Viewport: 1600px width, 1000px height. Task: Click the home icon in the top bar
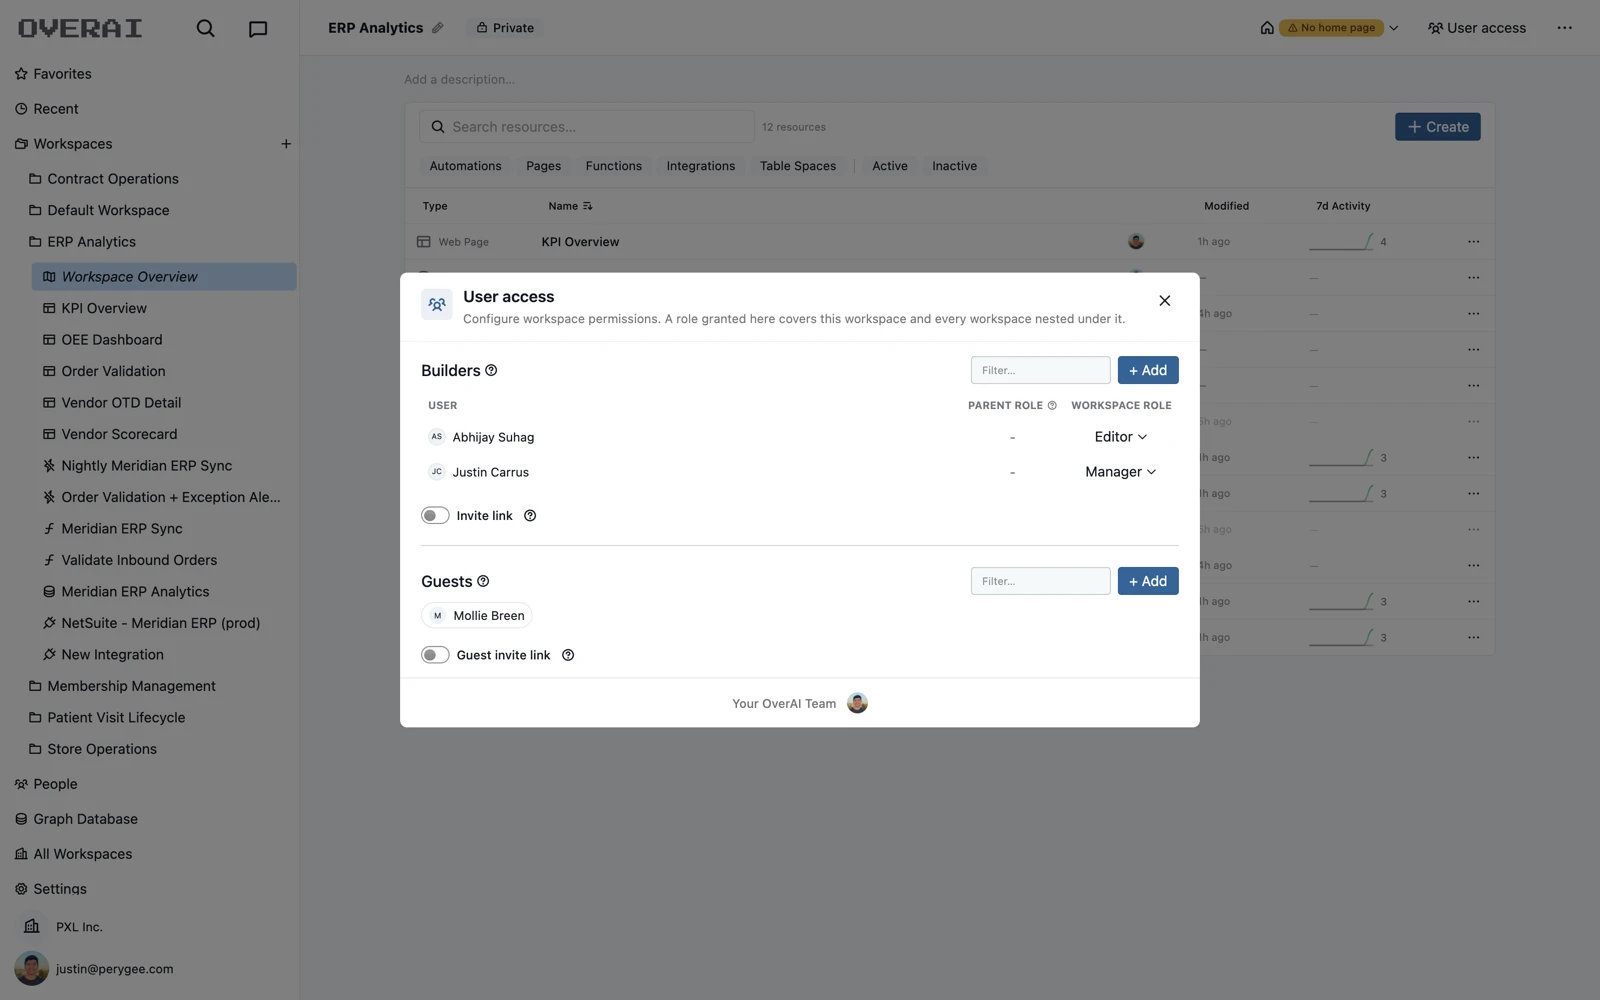click(1267, 28)
